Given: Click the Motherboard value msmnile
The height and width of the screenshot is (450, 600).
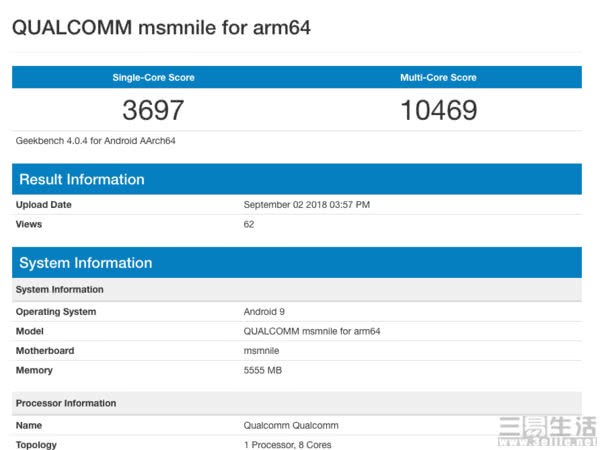Looking at the screenshot, I should click(x=263, y=351).
